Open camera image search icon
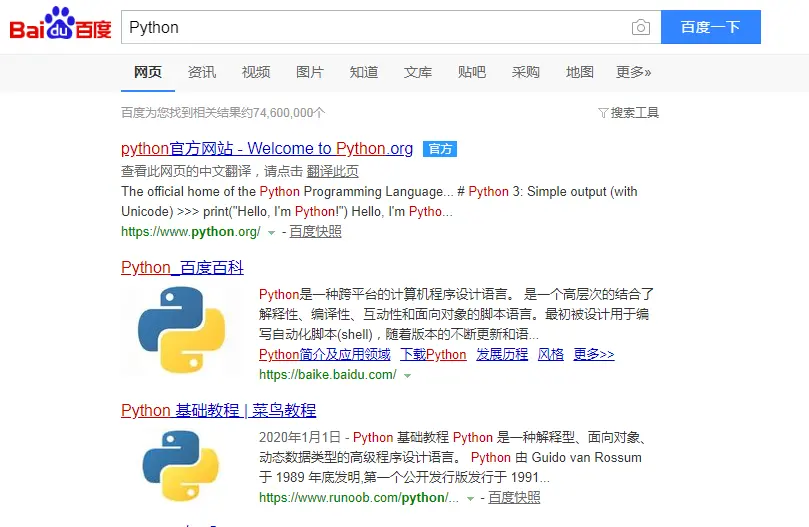 [640, 27]
